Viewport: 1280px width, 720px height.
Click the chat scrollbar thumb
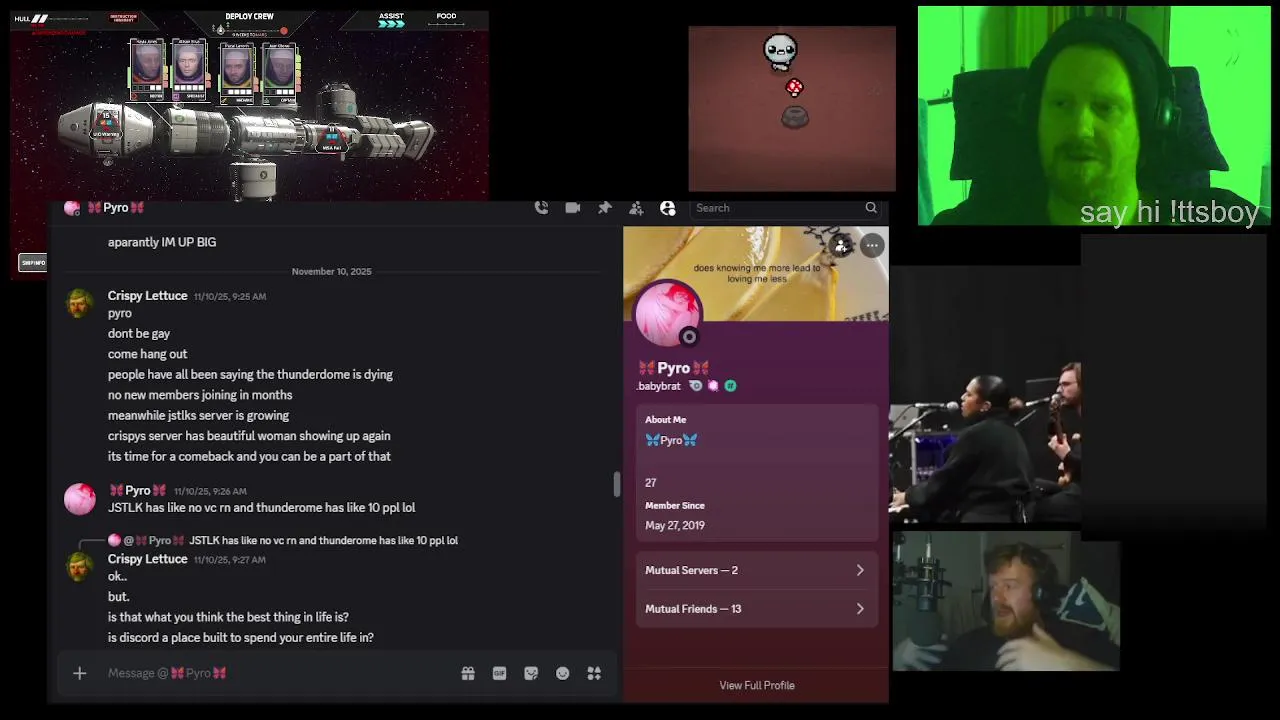(616, 484)
